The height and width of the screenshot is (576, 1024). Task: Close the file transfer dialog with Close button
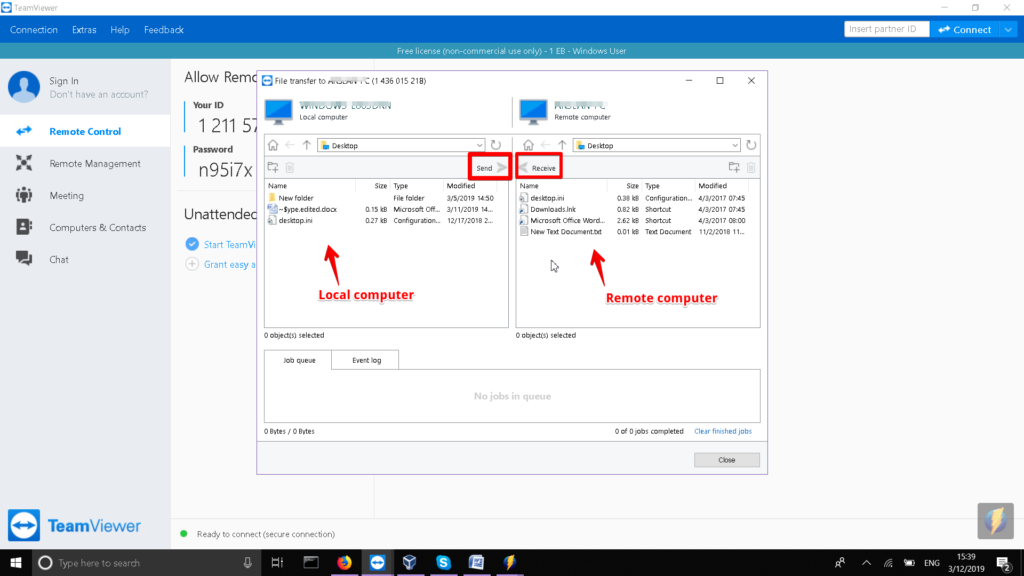pyautogui.click(x=726, y=460)
